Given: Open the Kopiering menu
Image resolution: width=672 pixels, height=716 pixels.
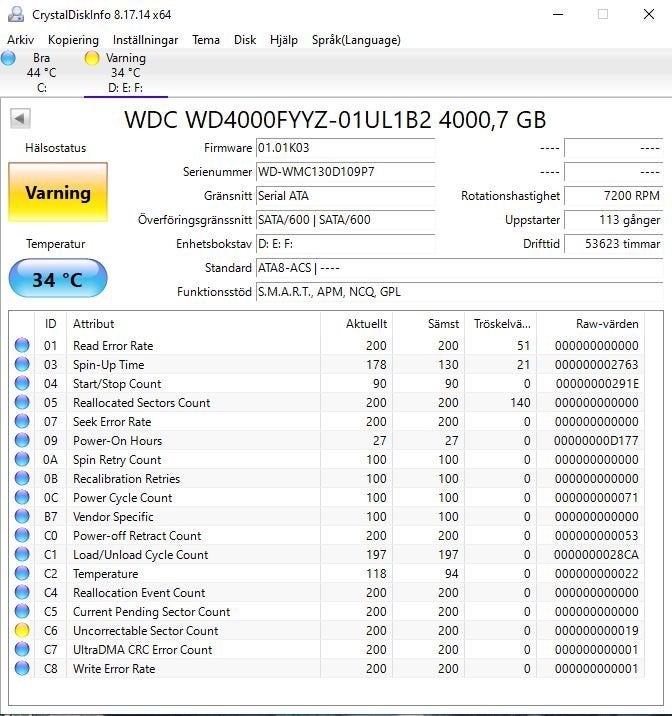Looking at the screenshot, I should [74, 40].
